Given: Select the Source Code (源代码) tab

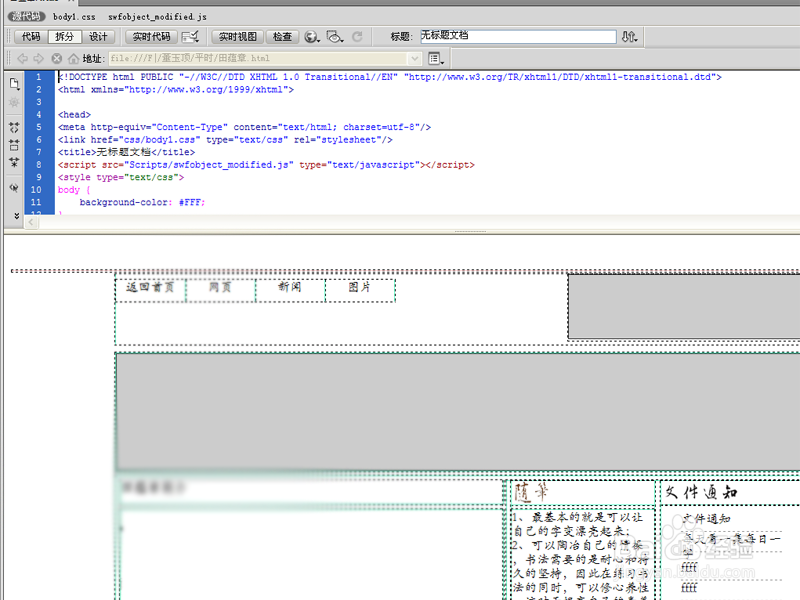Looking at the screenshot, I should (27, 17).
